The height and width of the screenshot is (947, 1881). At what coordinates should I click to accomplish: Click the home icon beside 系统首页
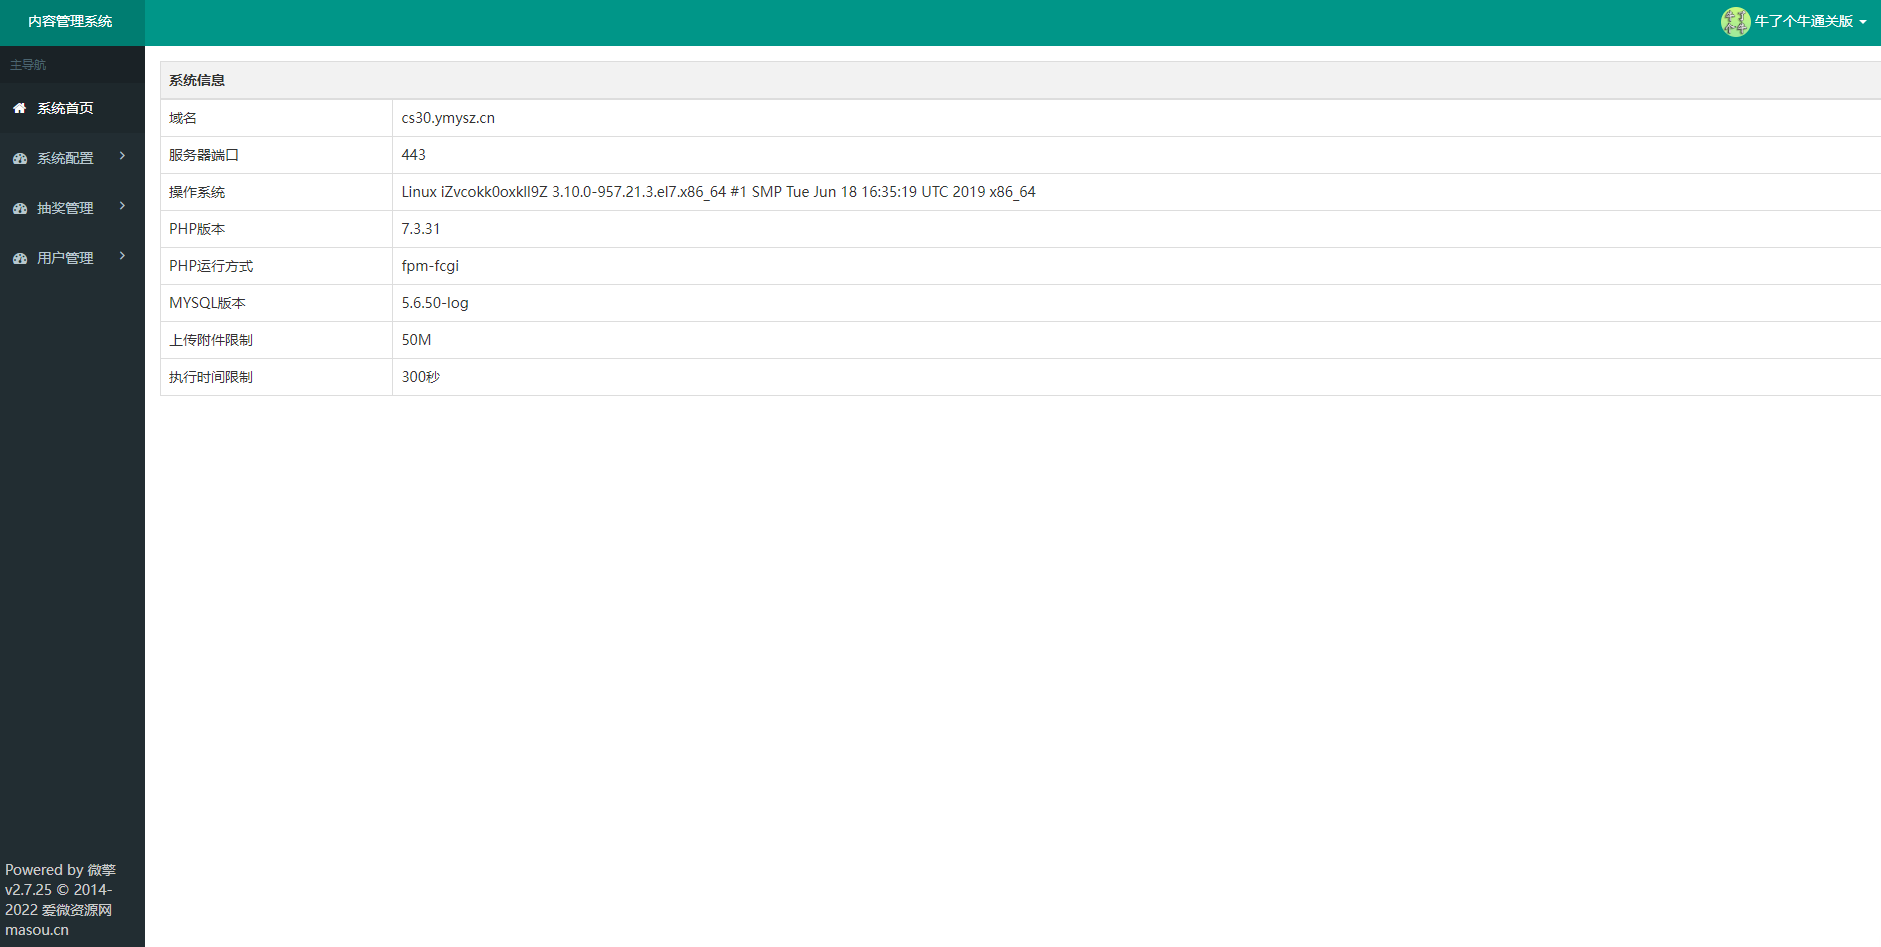tap(19, 108)
